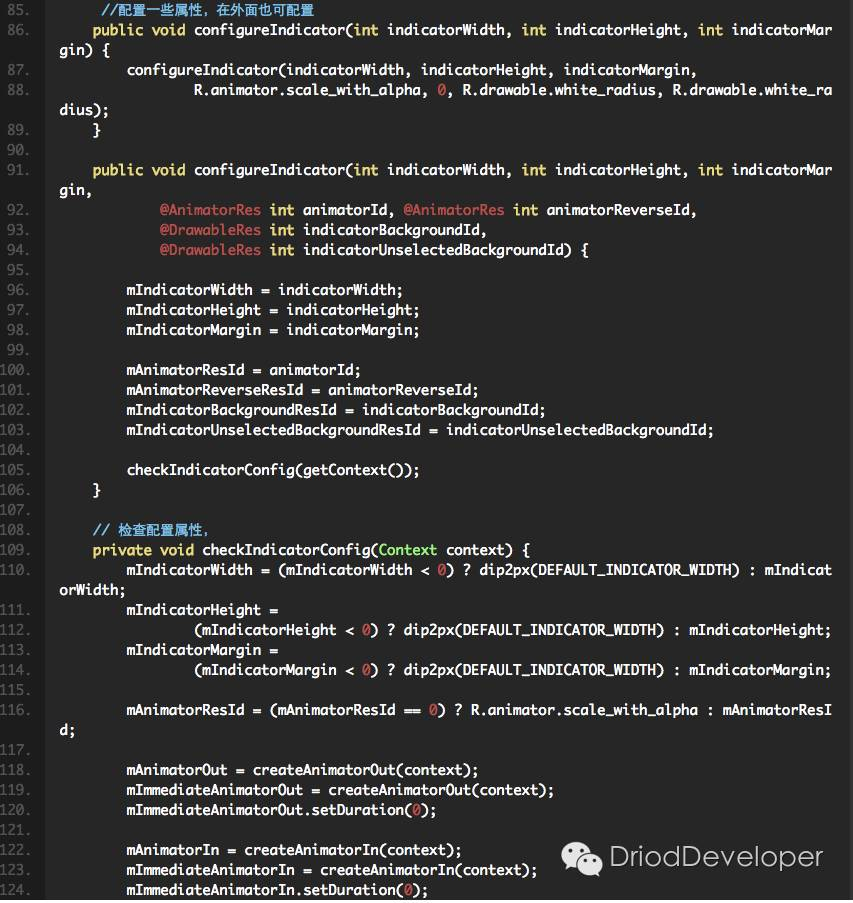853x903 pixels.
Task: Click line number 99 in the gutter
Action: point(18,350)
